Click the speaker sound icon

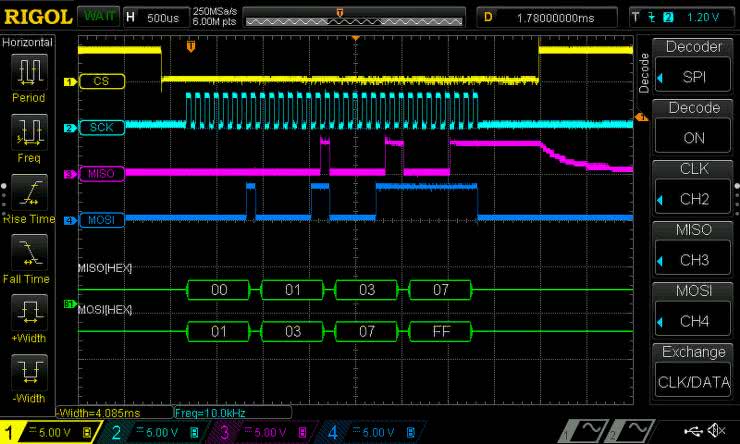coord(716,431)
